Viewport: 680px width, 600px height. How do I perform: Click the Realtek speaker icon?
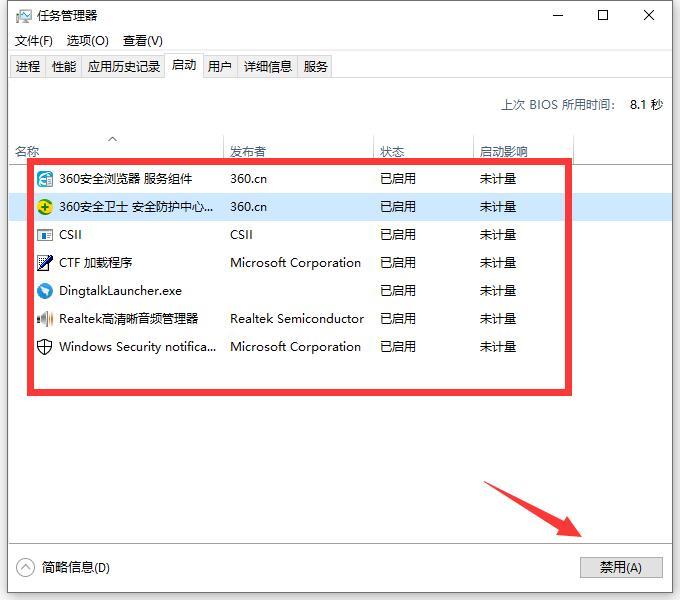pyautogui.click(x=45, y=319)
